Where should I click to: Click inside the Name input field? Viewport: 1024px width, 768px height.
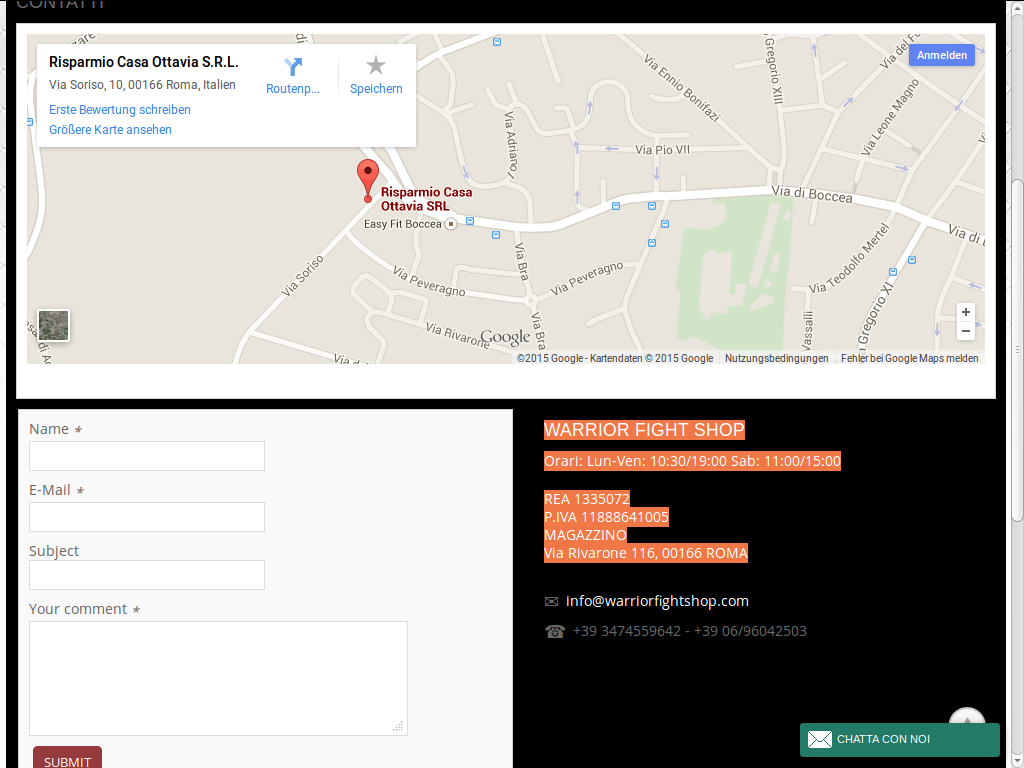[x=147, y=456]
